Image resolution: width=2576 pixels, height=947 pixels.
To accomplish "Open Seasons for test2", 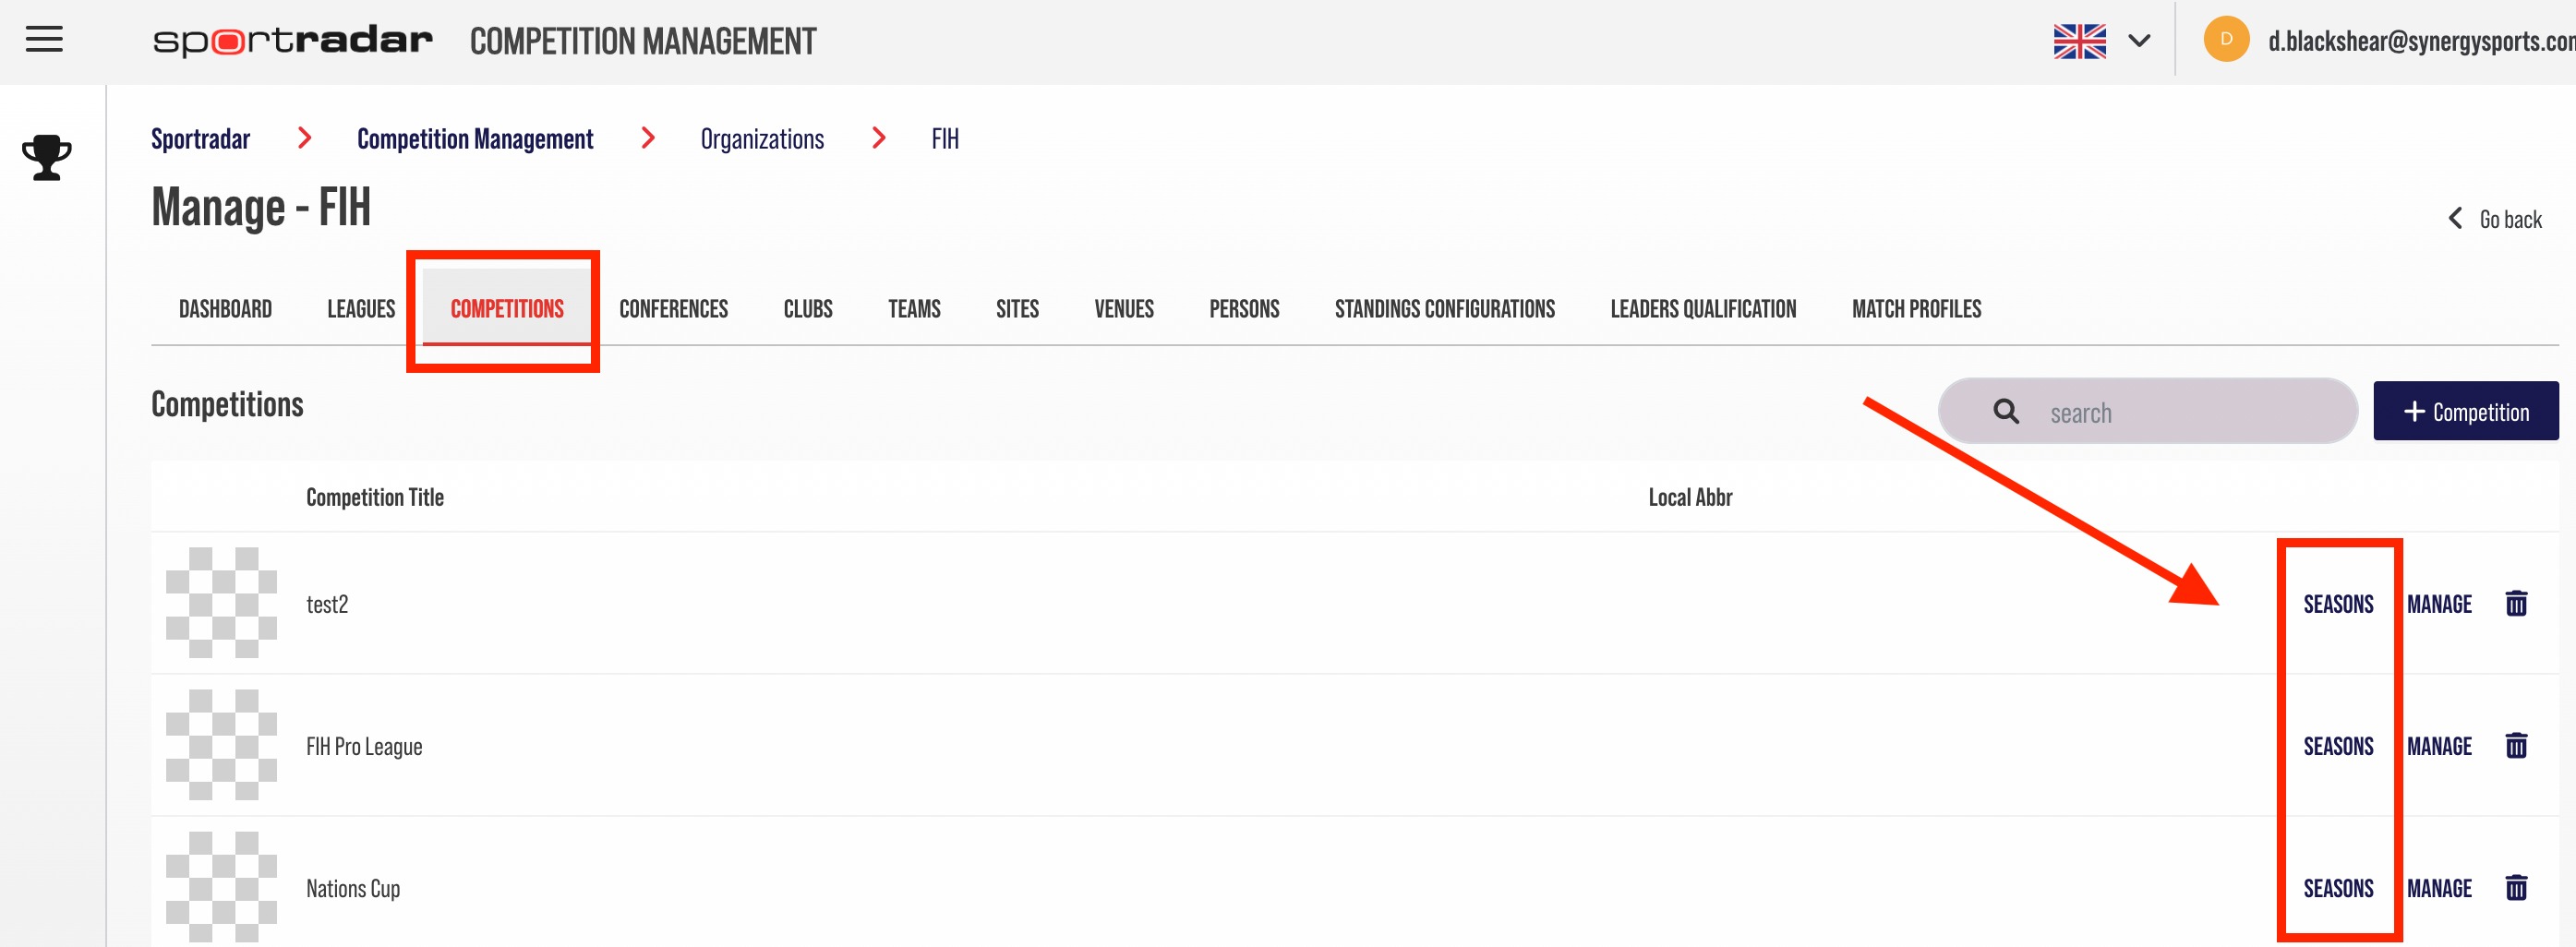I will coord(2338,604).
